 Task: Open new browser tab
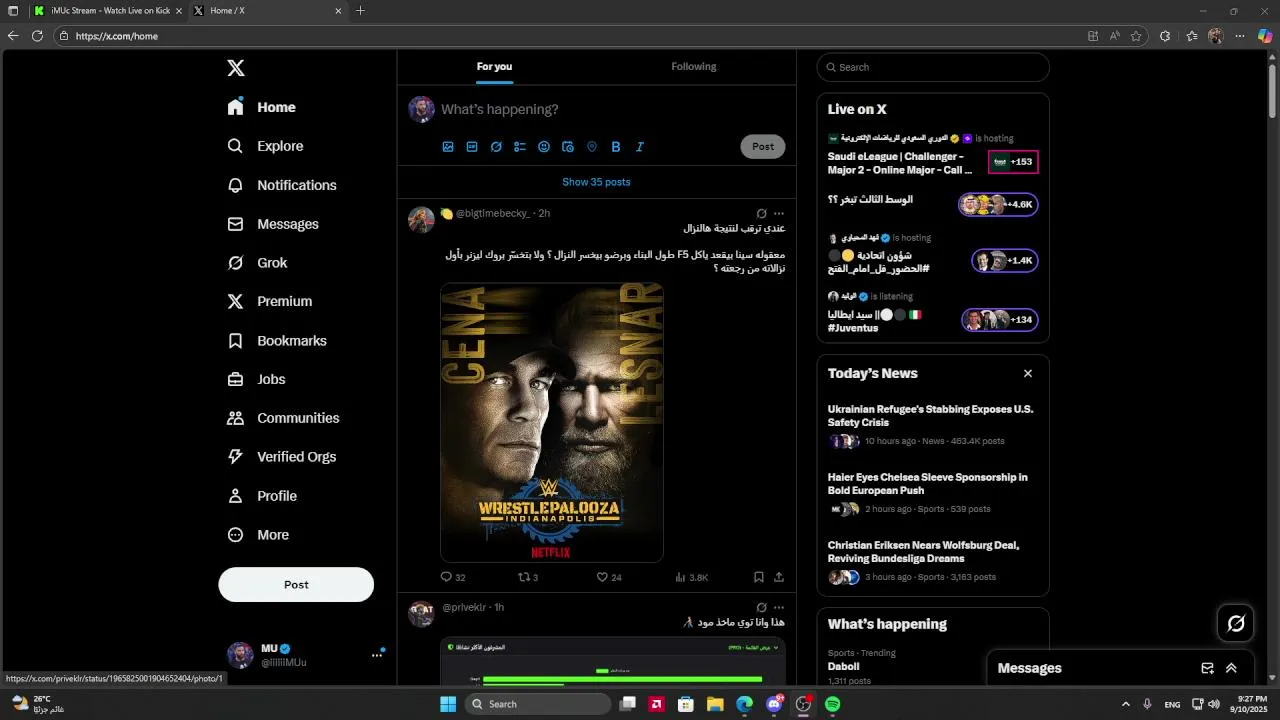[x=360, y=10]
